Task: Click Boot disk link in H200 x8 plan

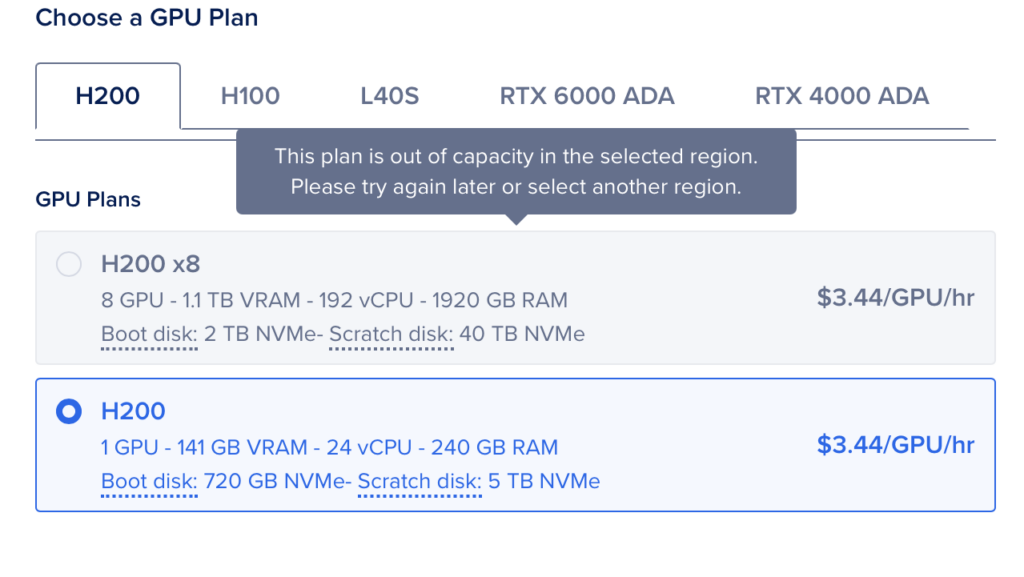Action: 149,334
